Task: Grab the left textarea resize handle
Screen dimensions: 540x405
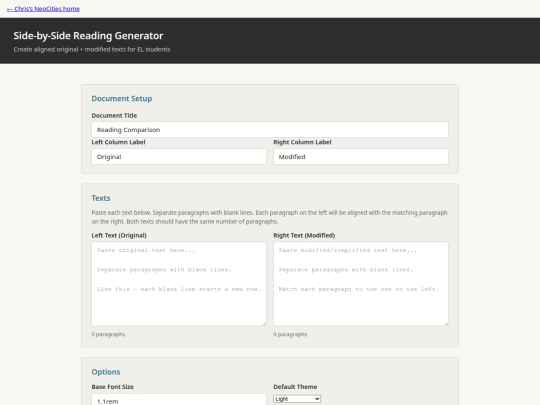Action: 264,323
